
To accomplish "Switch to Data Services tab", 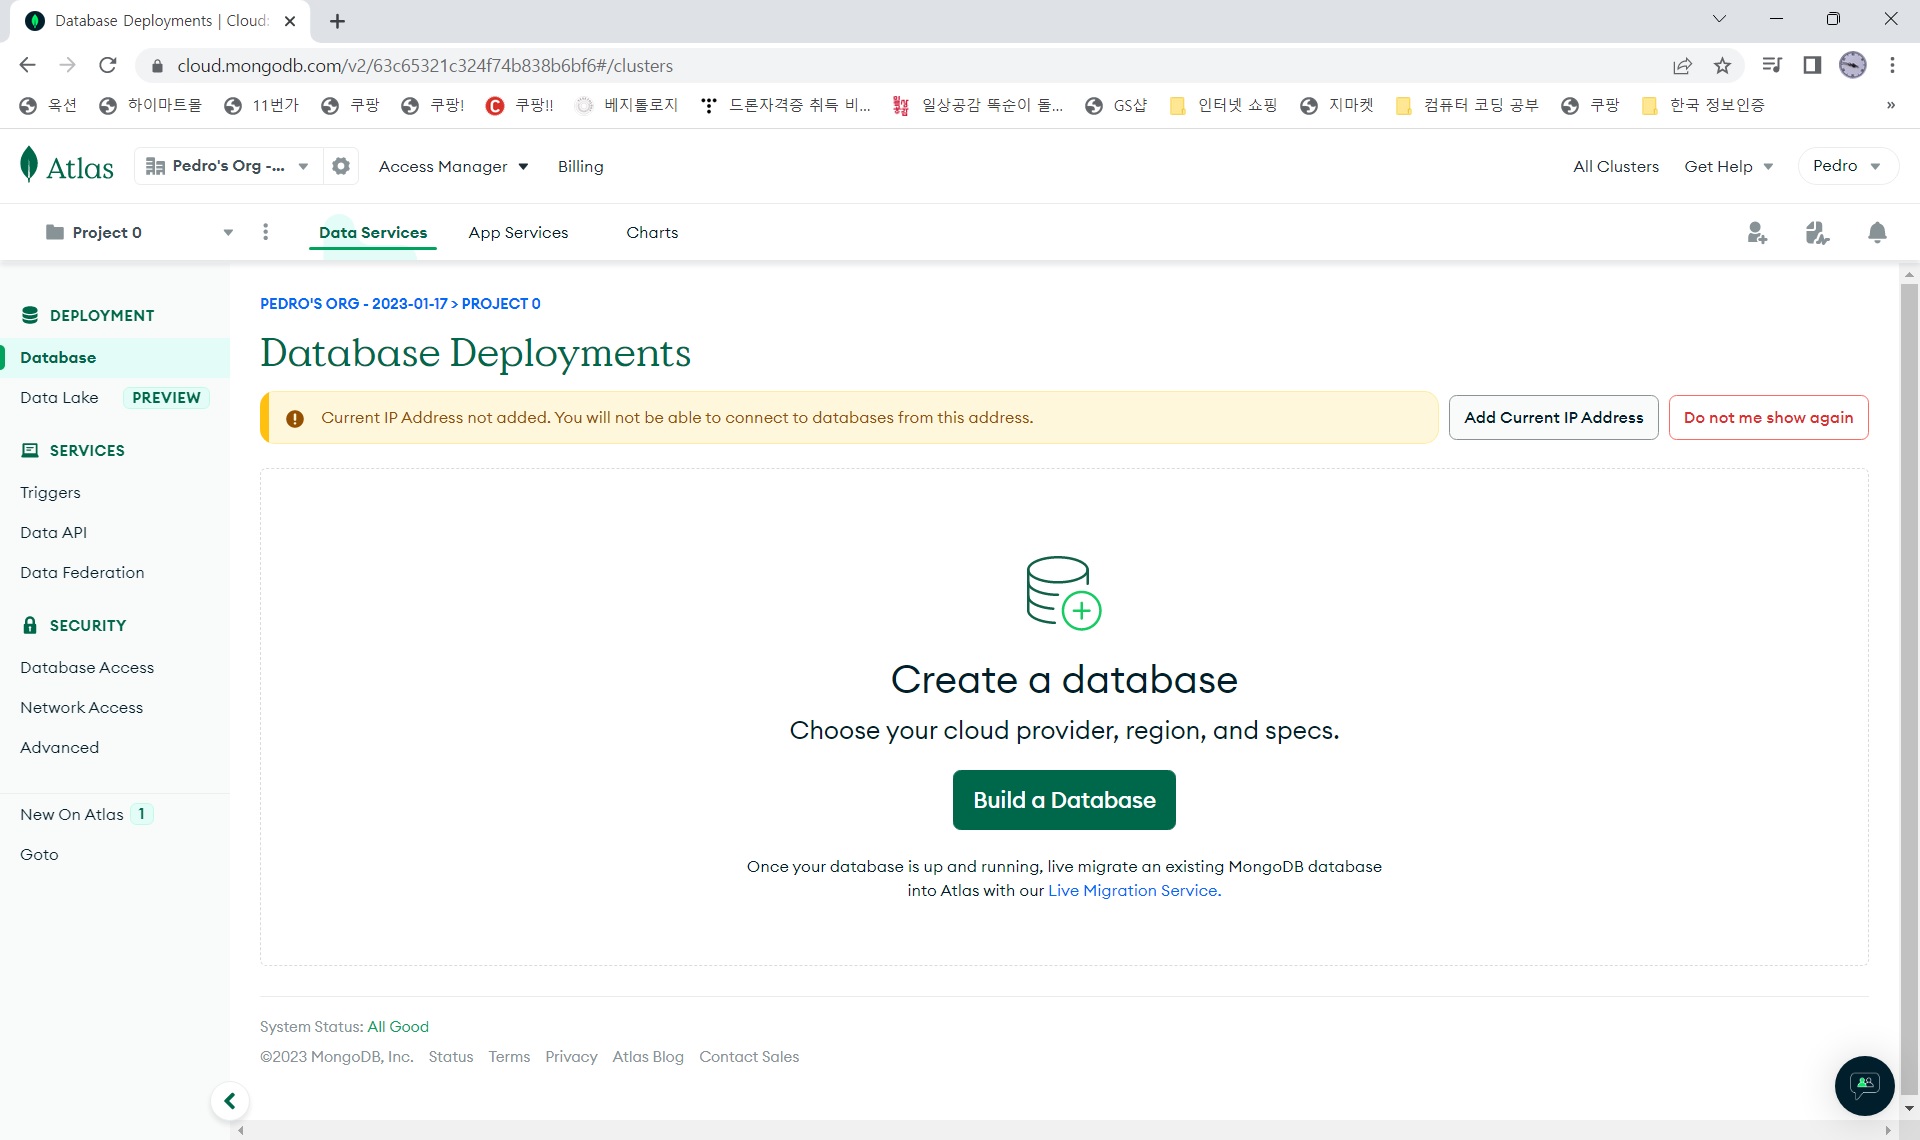I will 373,232.
